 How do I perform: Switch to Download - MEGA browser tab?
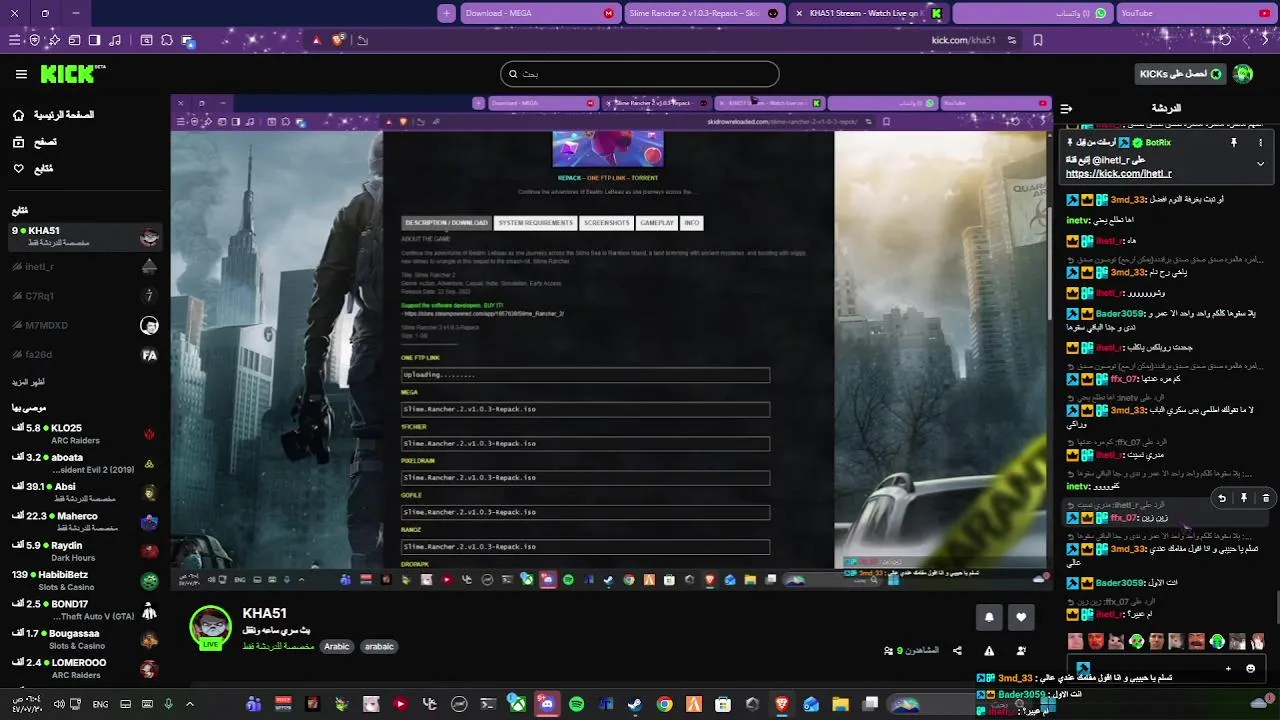[539, 13]
